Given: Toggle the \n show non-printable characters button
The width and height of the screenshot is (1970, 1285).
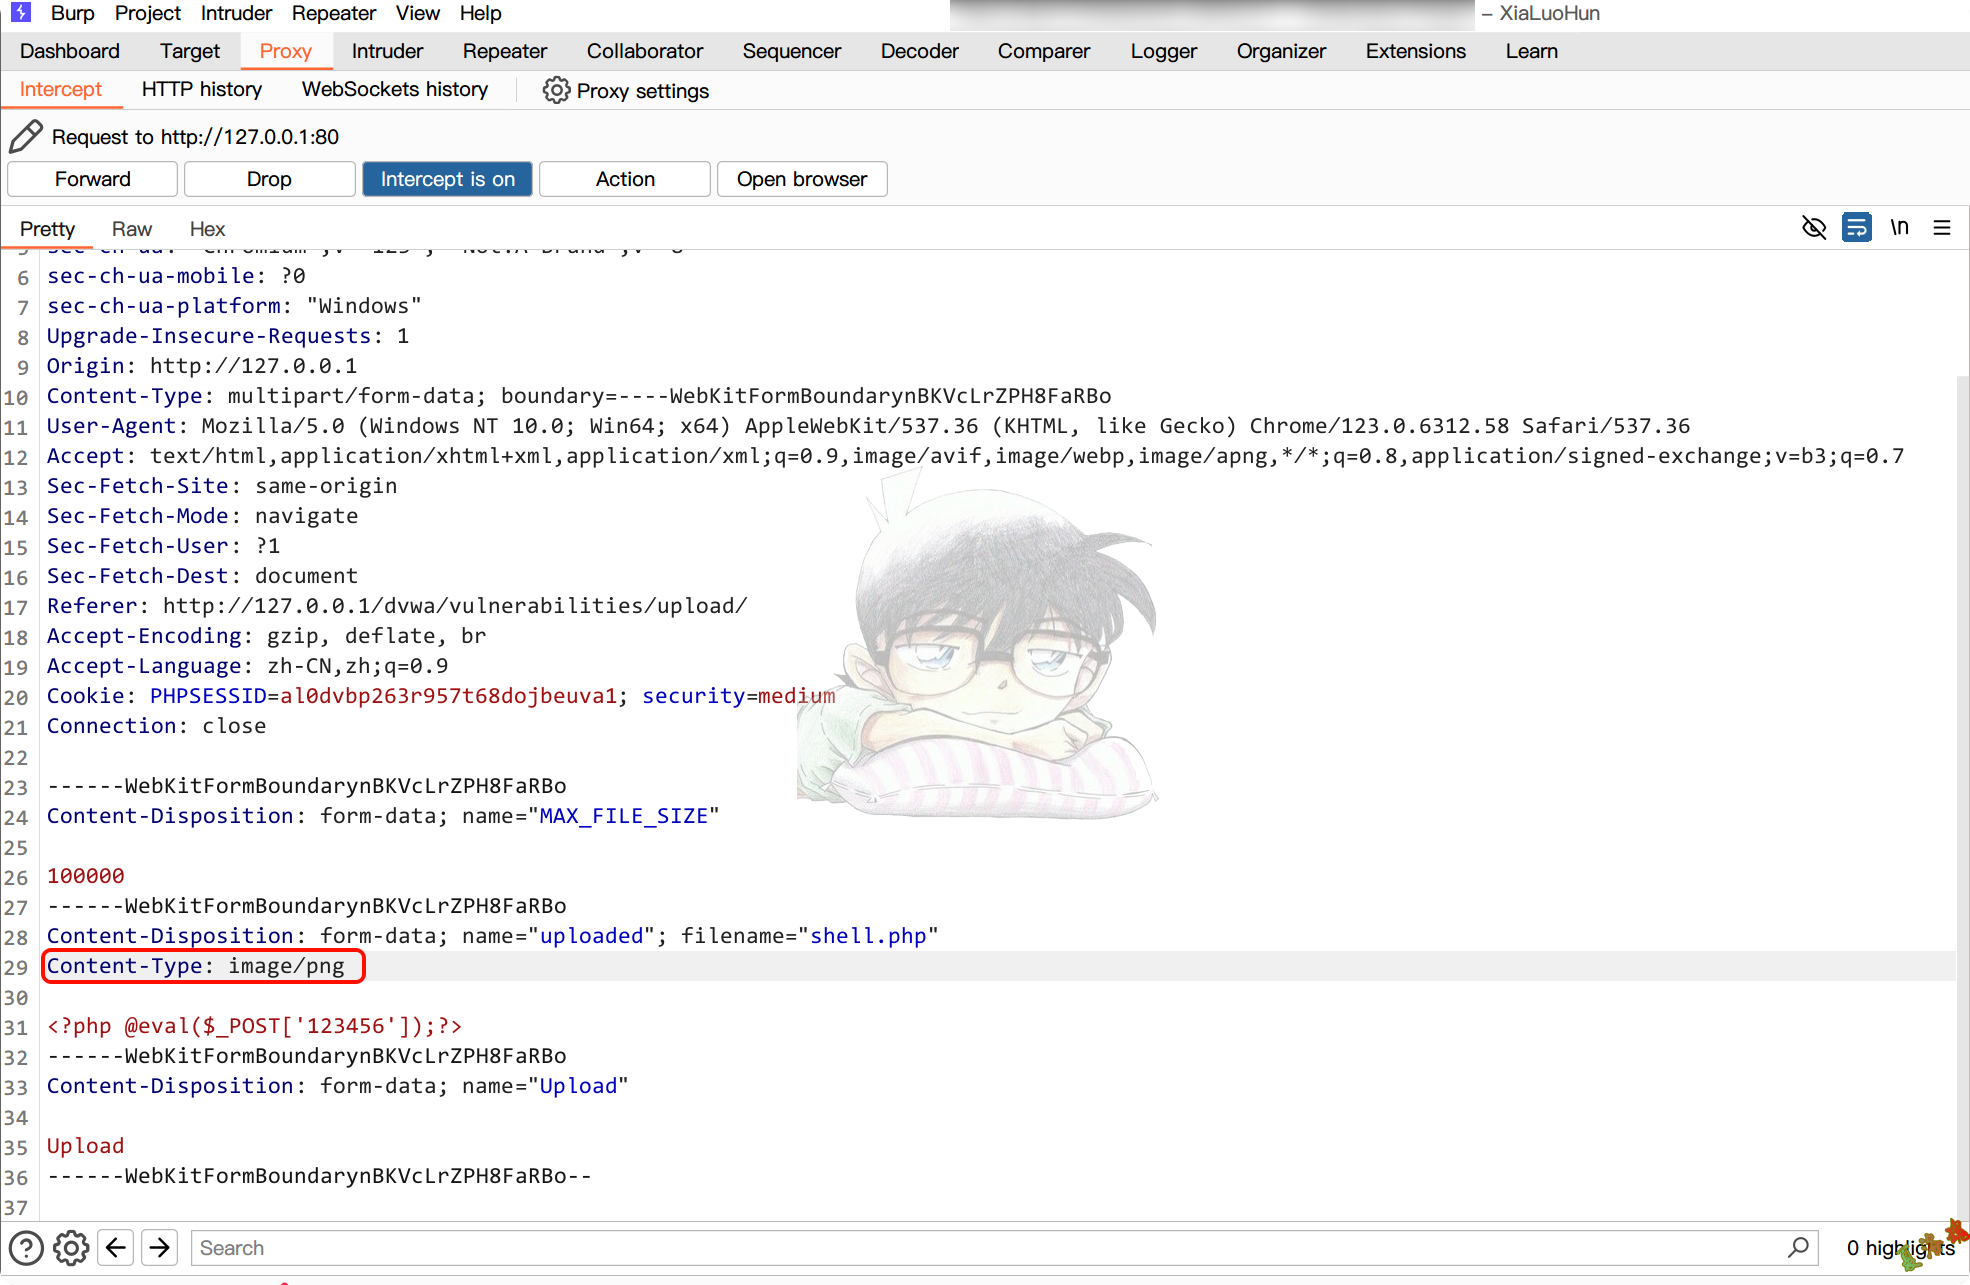Looking at the screenshot, I should (1900, 228).
